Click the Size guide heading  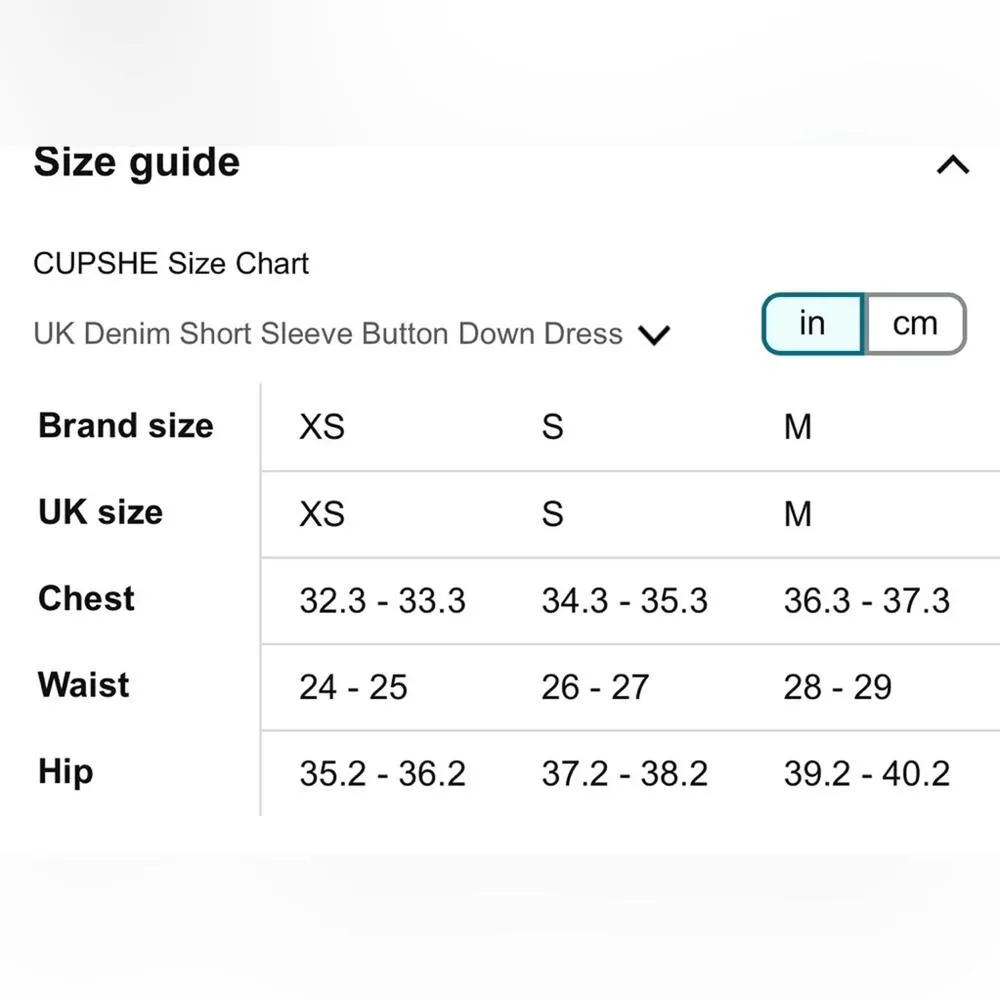tap(137, 162)
